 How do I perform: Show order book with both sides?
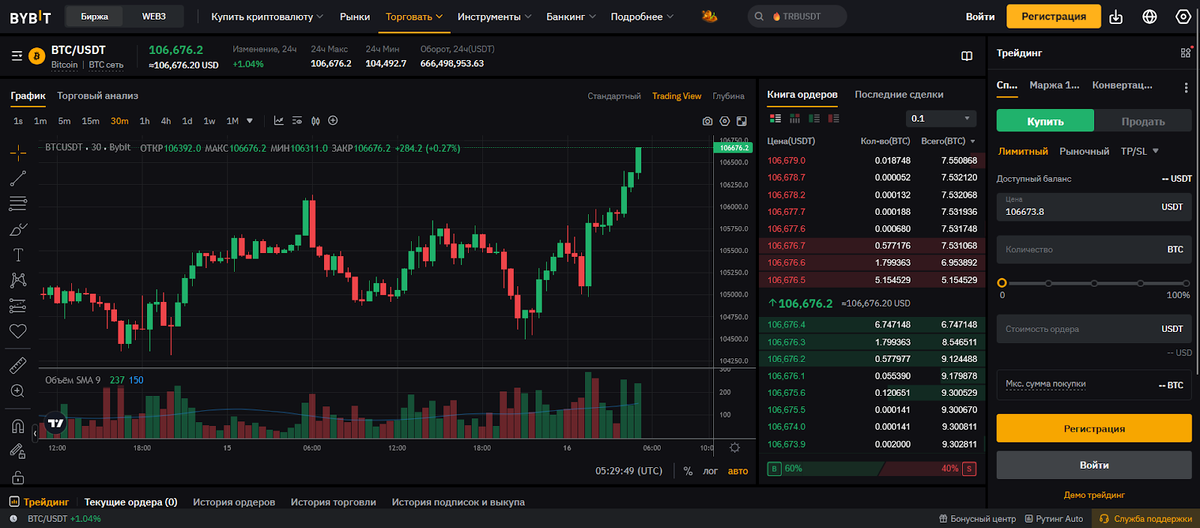click(774, 118)
